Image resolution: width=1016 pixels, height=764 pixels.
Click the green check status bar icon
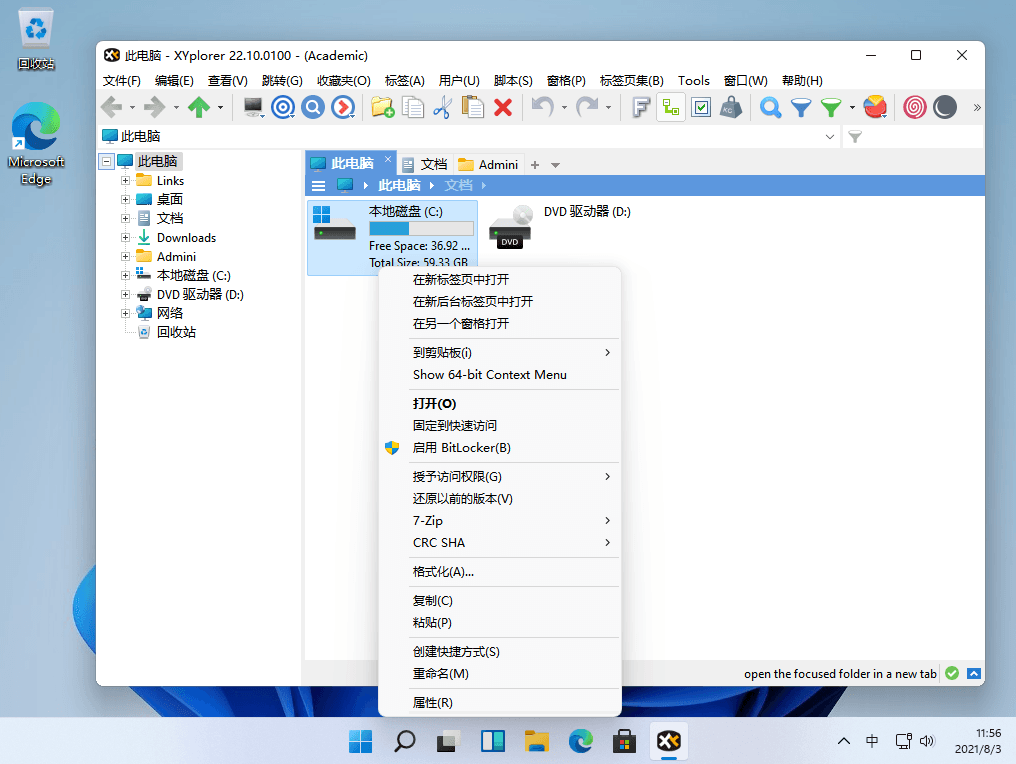(952, 673)
